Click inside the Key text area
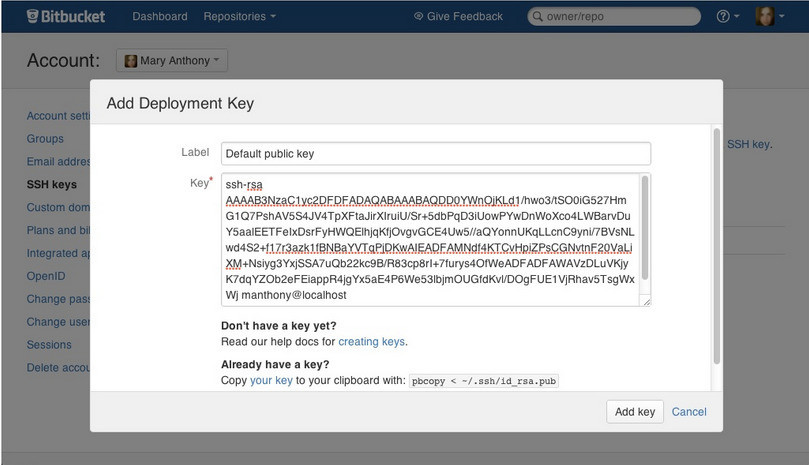This screenshot has height=465, width=809. (x=430, y=240)
